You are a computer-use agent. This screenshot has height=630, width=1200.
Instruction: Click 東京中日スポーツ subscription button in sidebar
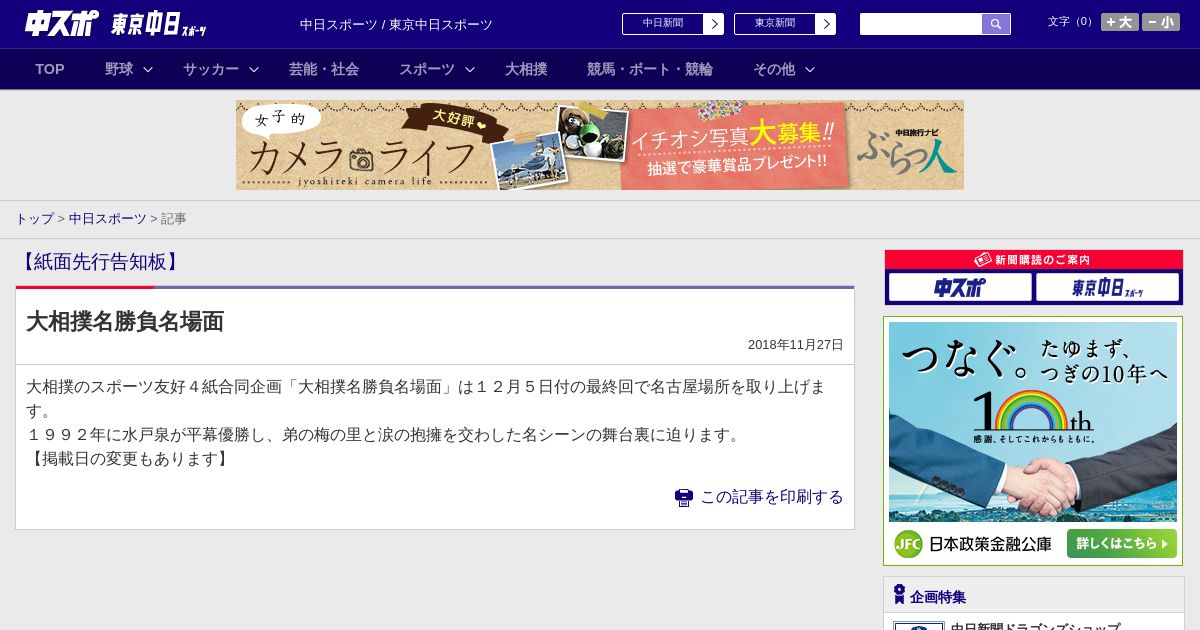(x=1107, y=288)
